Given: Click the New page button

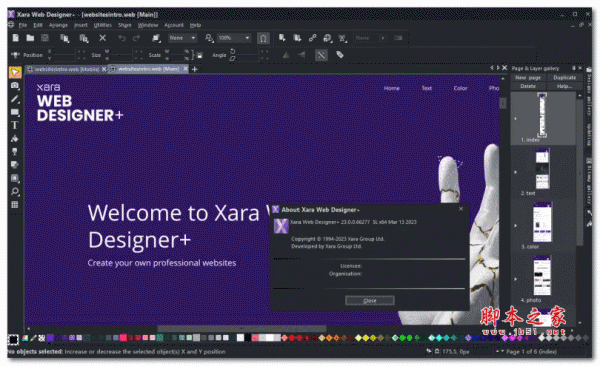Looking at the screenshot, I should coord(528,77).
